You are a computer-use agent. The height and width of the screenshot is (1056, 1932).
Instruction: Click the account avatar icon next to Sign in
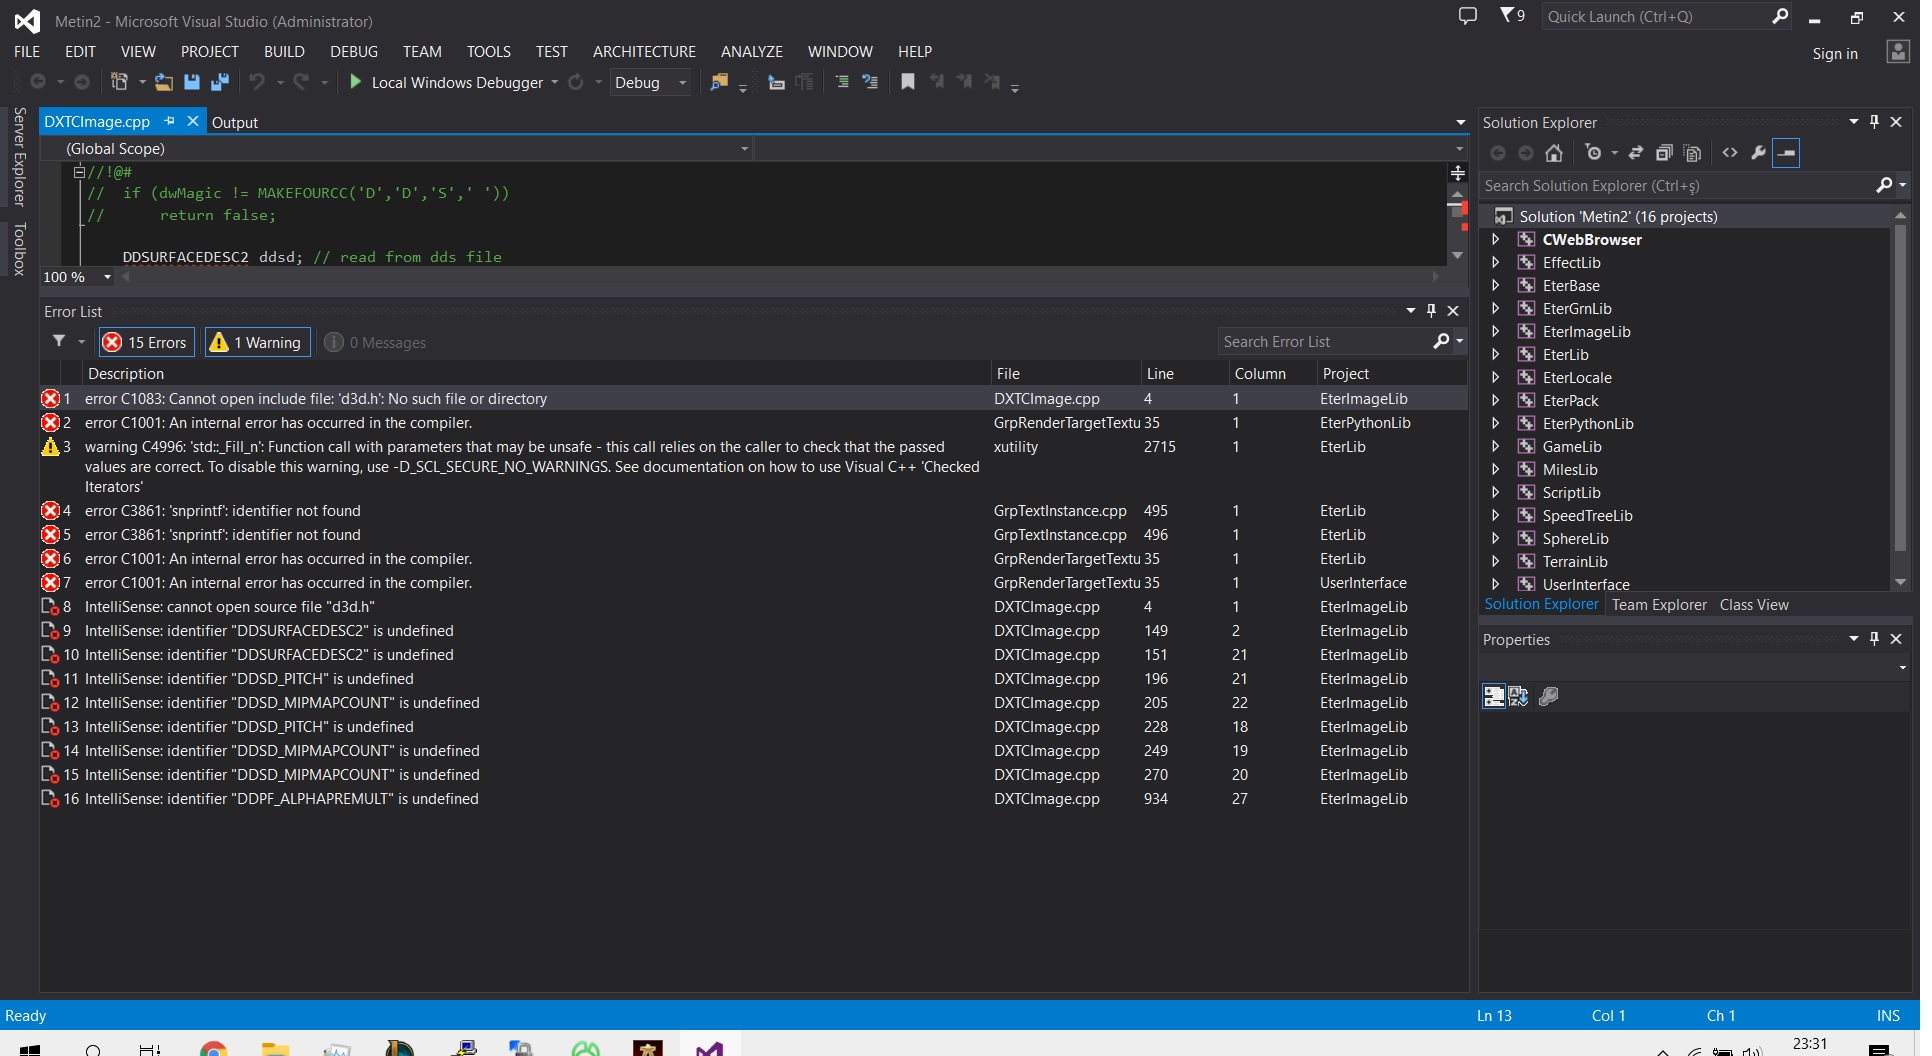[x=1897, y=52]
